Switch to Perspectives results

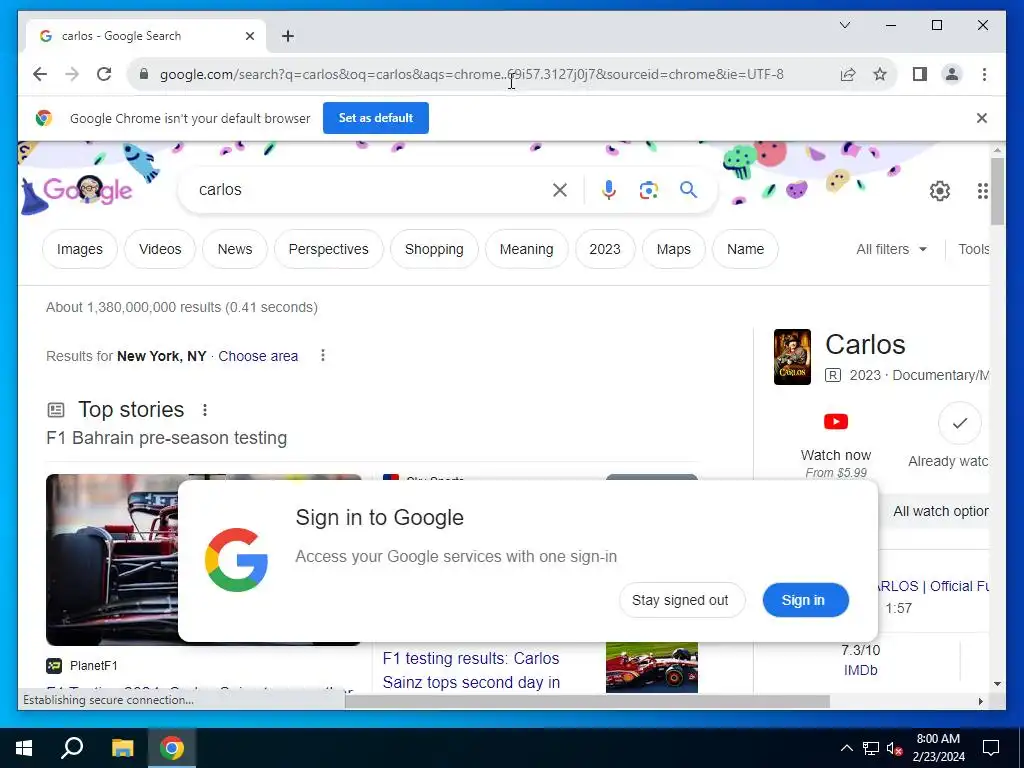pyautogui.click(x=328, y=249)
